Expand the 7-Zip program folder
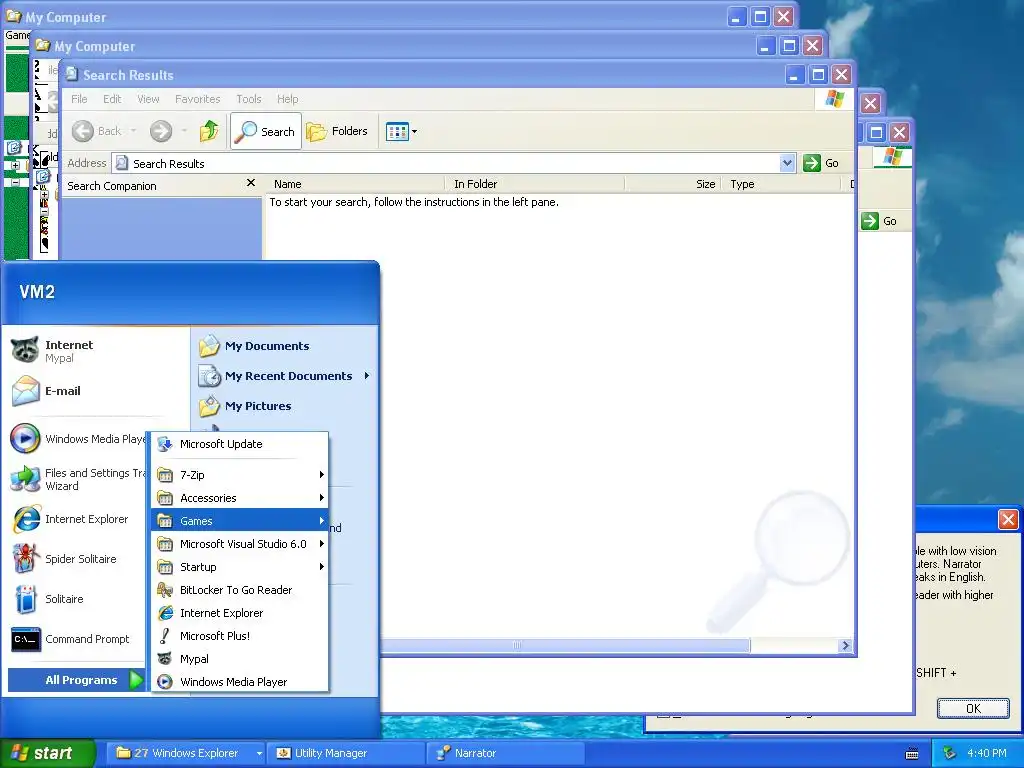 tap(240, 475)
